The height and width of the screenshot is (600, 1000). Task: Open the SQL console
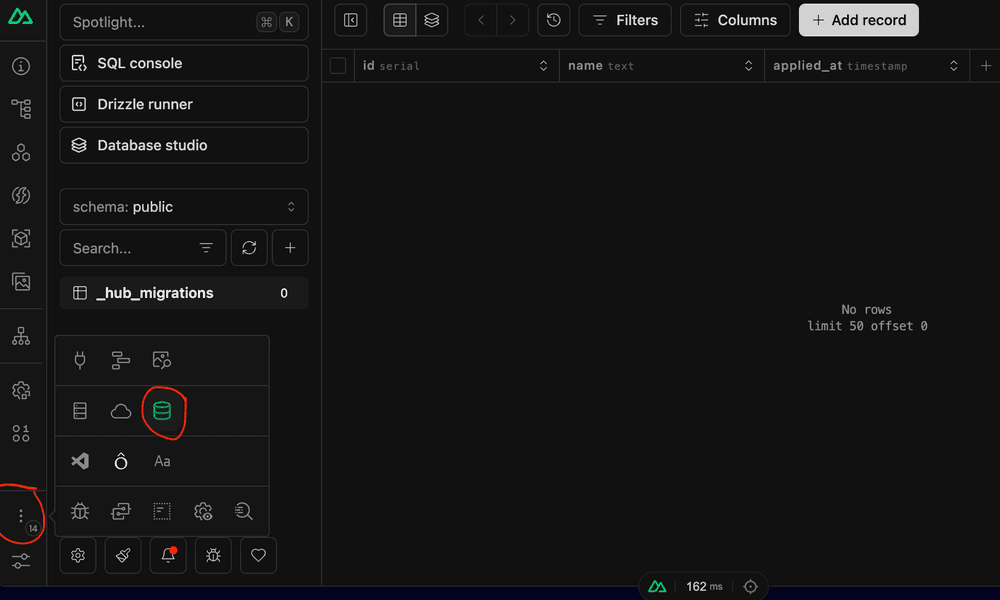point(183,64)
